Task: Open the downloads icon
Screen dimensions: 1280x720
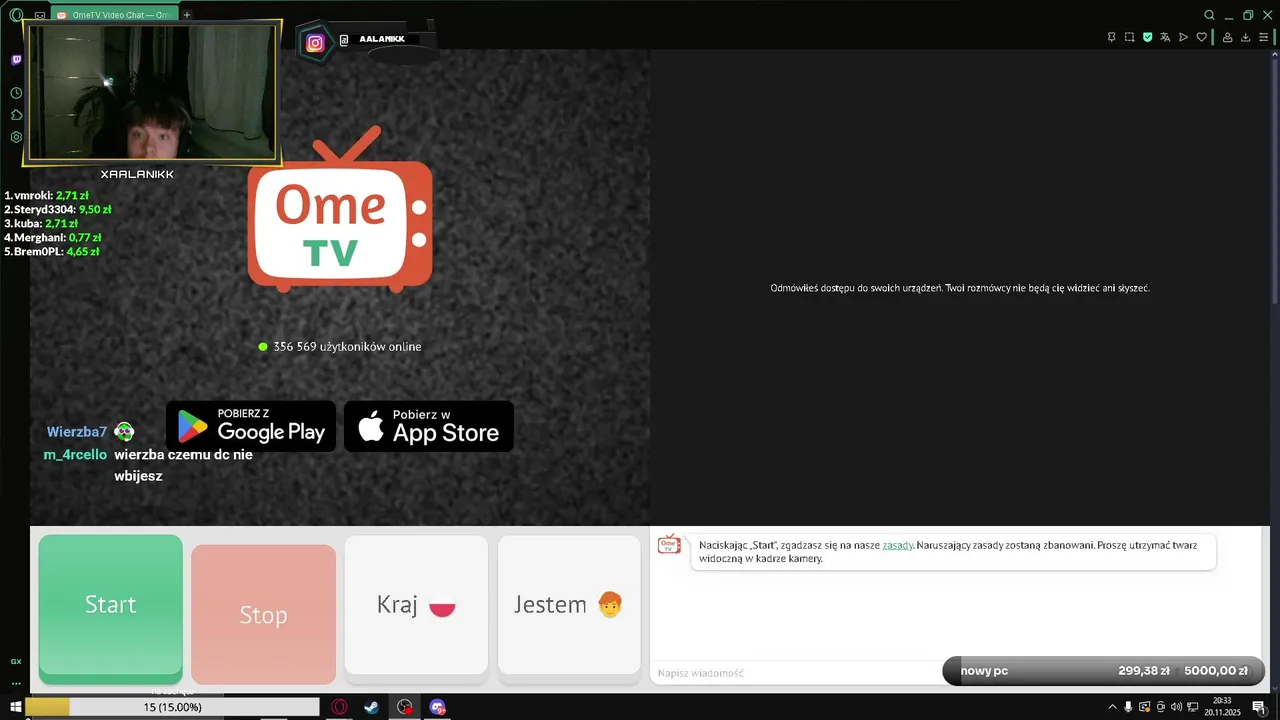Action: click(1245, 37)
